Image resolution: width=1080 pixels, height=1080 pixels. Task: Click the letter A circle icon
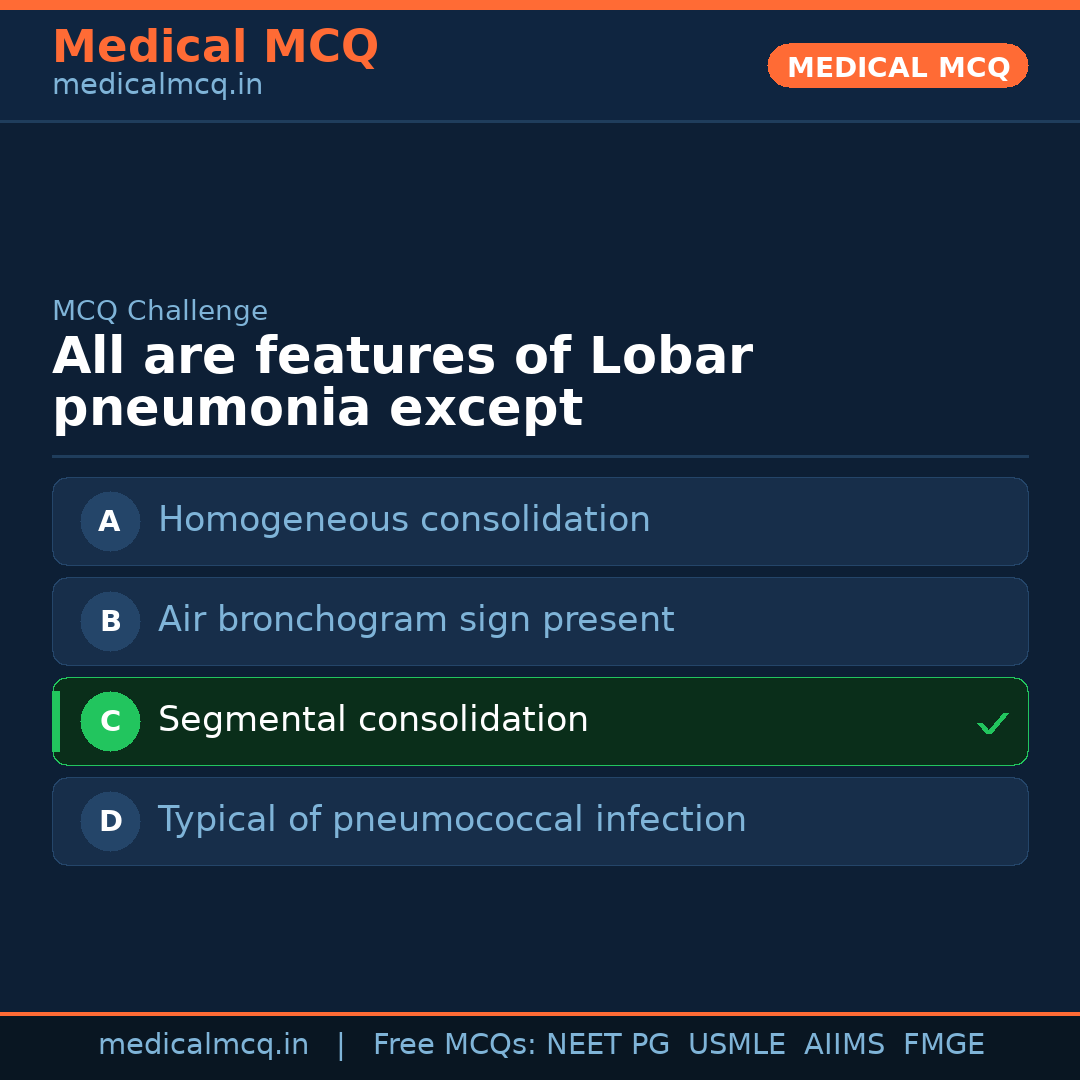point(110,521)
